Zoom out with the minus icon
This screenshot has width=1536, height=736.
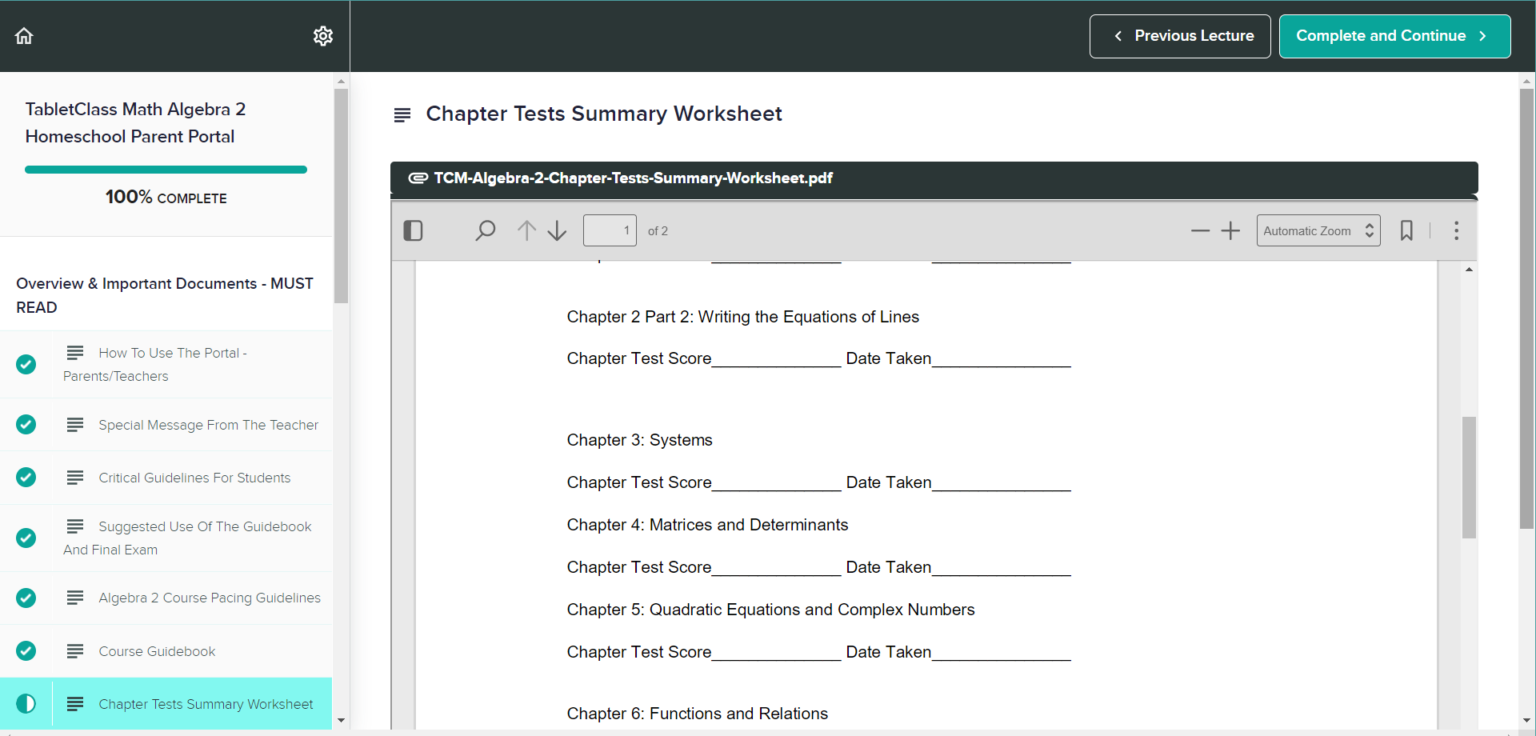pos(1200,231)
